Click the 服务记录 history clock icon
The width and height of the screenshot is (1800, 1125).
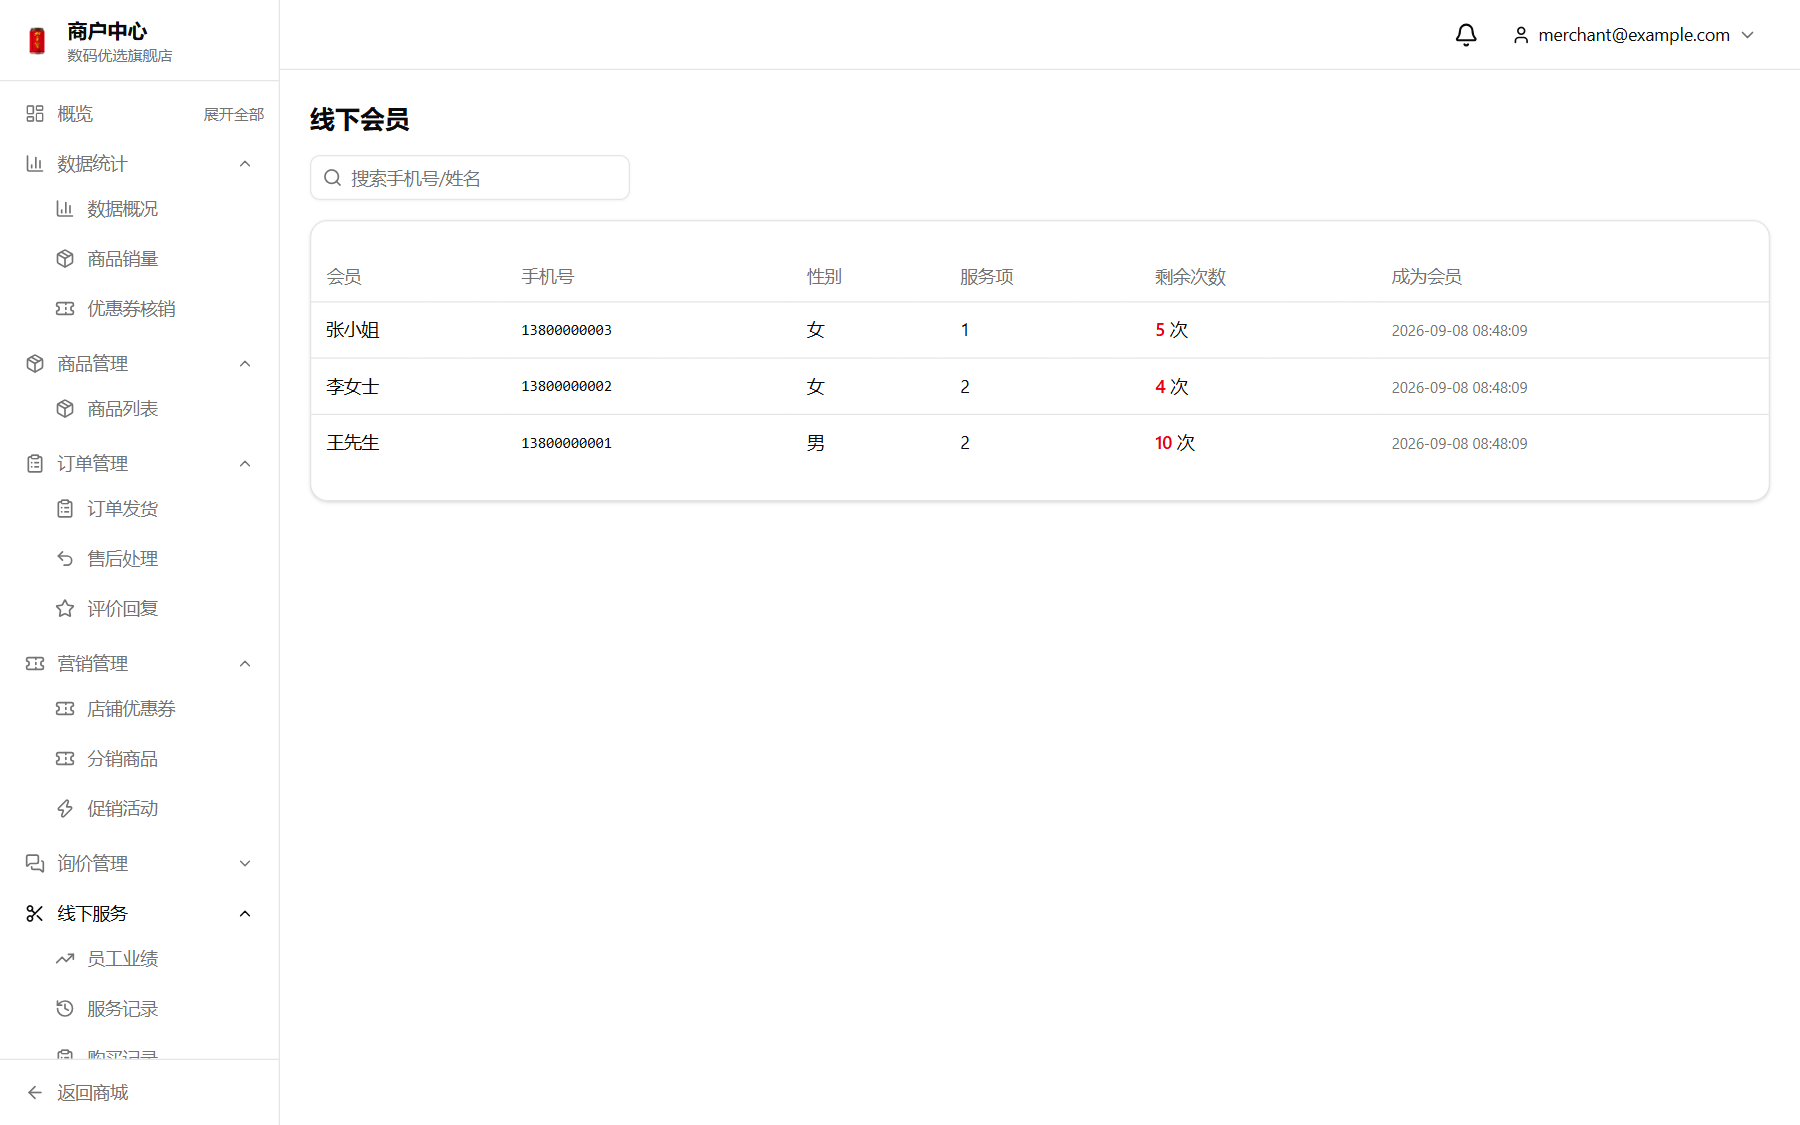coord(65,1009)
